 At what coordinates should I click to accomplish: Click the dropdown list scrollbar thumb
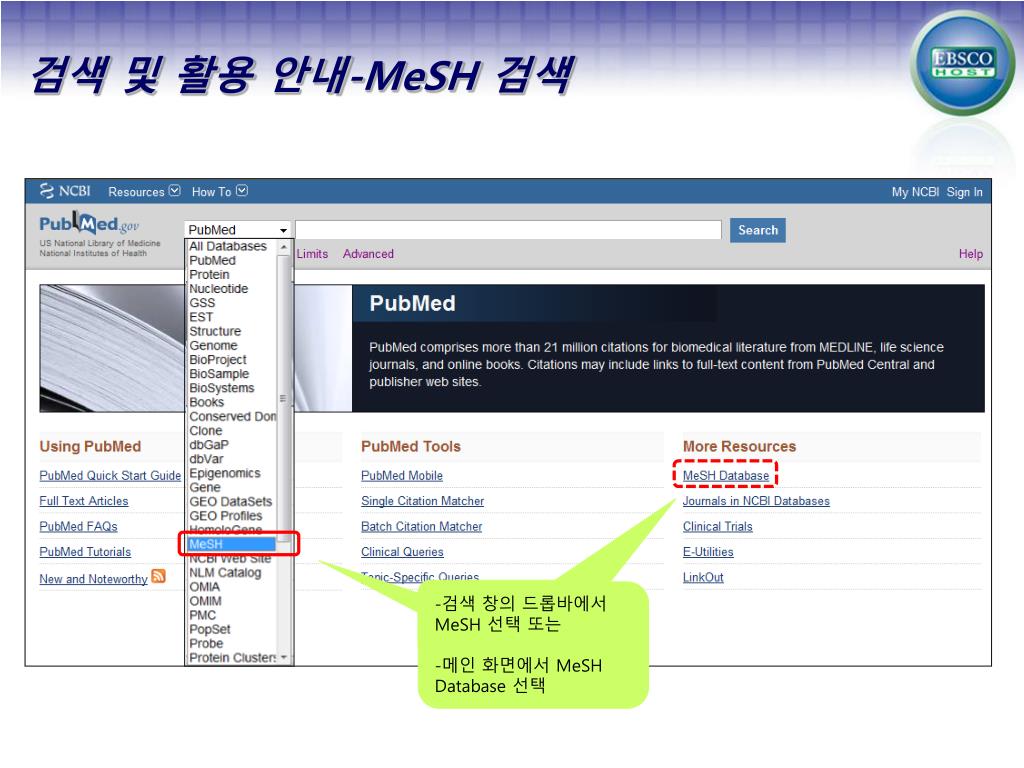click(283, 398)
